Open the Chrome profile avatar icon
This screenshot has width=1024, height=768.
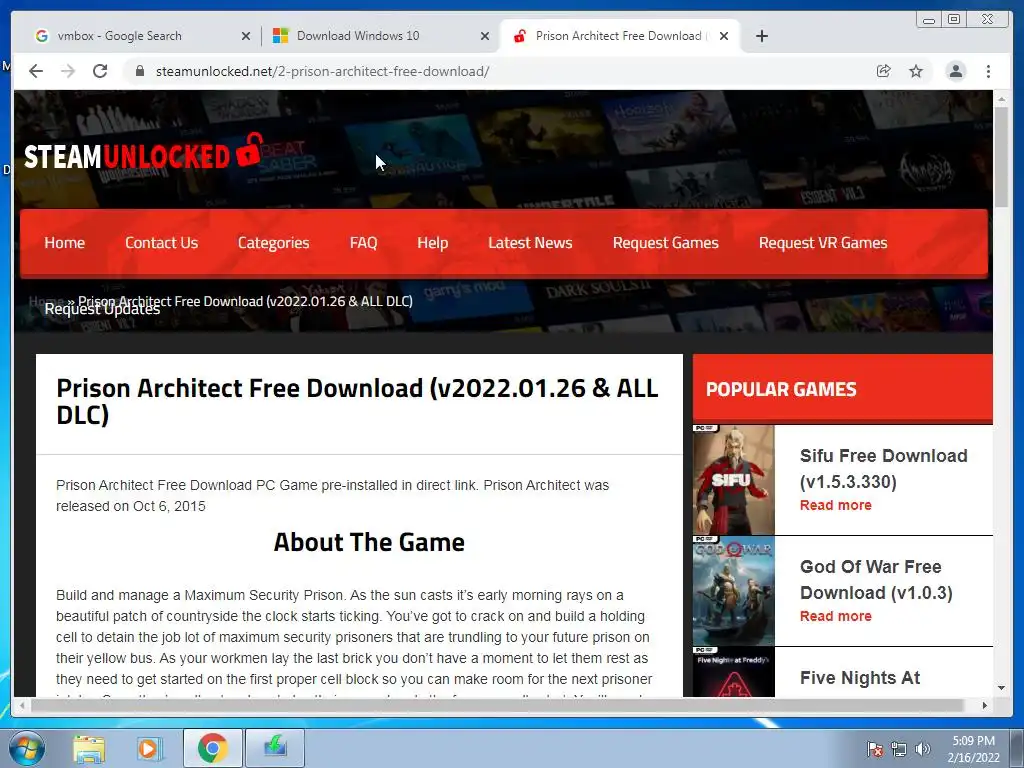pyautogui.click(x=955, y=71)
